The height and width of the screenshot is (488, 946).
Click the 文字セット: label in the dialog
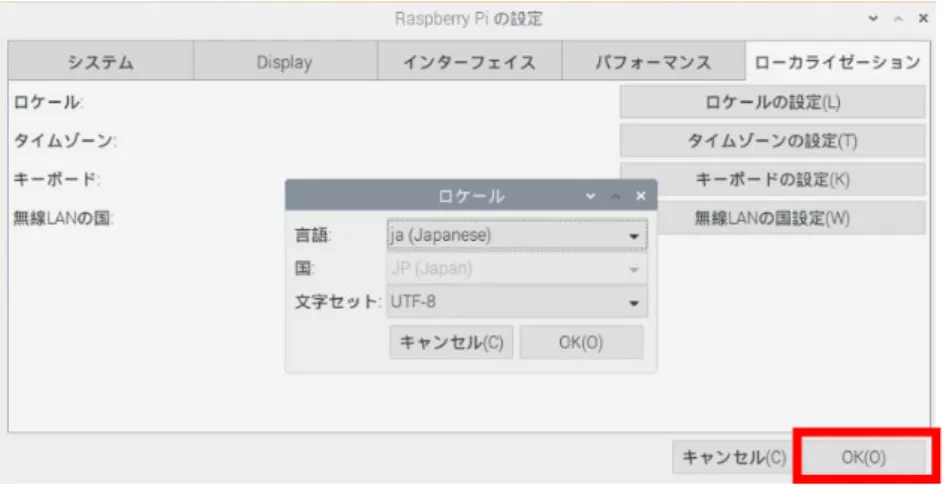(x=338, y=302)
